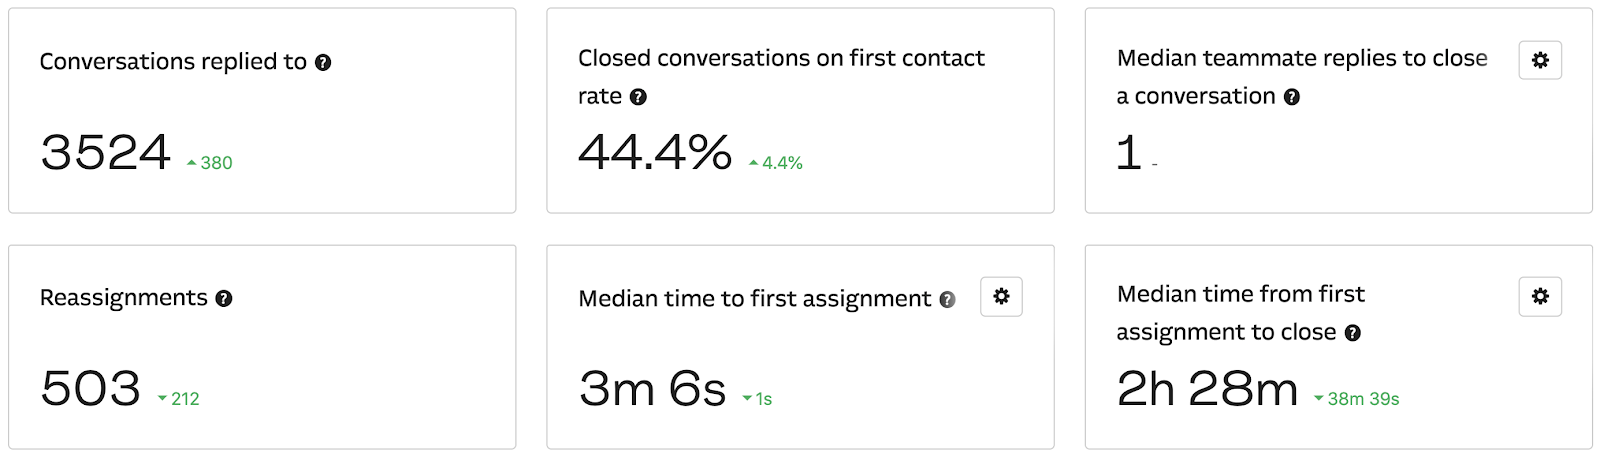The height and width of the screenshot is (457, 1600).
Task: Select the 44.4% first contact rate value
Action: click(655, 153)
